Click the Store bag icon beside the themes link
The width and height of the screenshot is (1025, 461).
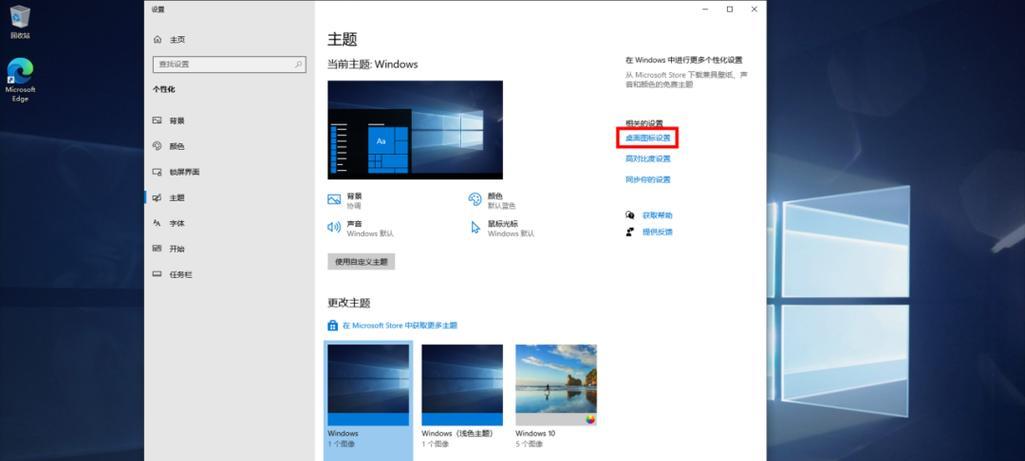click(x=332, y=325)
